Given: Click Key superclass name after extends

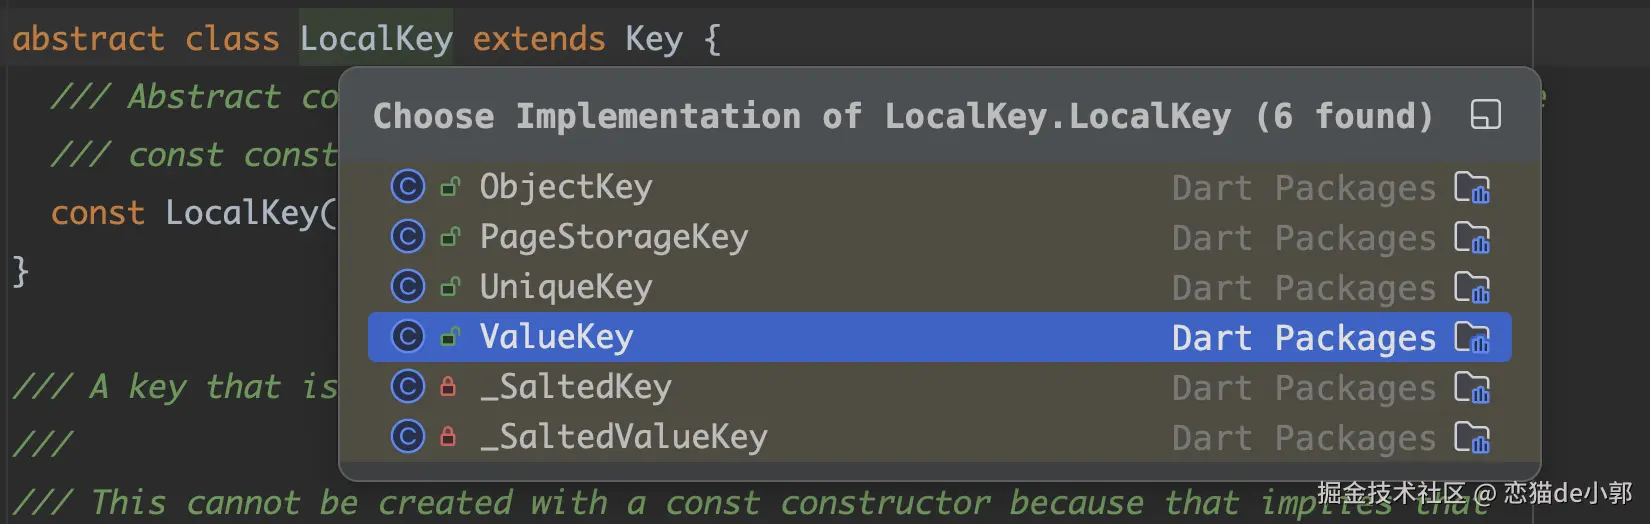Looking at the screenshot, I should coord(654,38).
